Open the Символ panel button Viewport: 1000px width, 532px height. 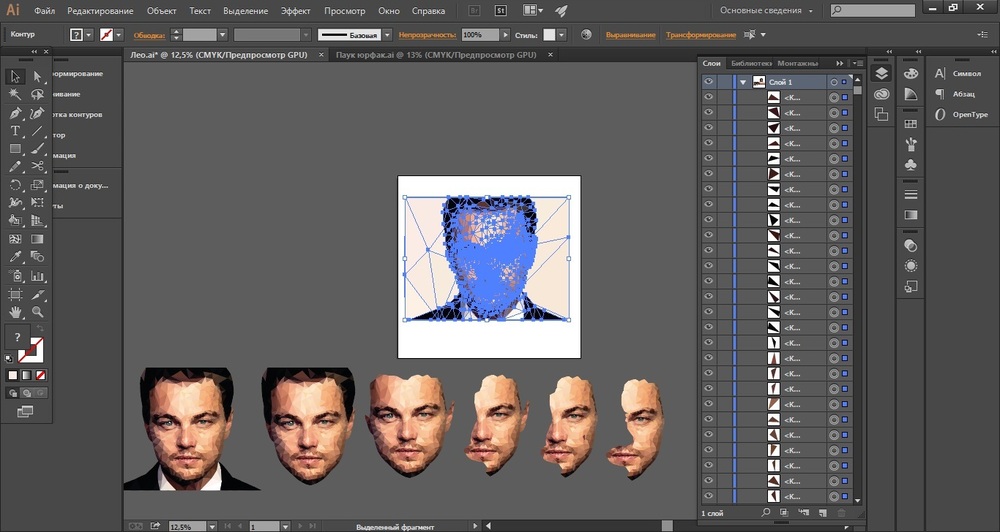tap(963, 73)
